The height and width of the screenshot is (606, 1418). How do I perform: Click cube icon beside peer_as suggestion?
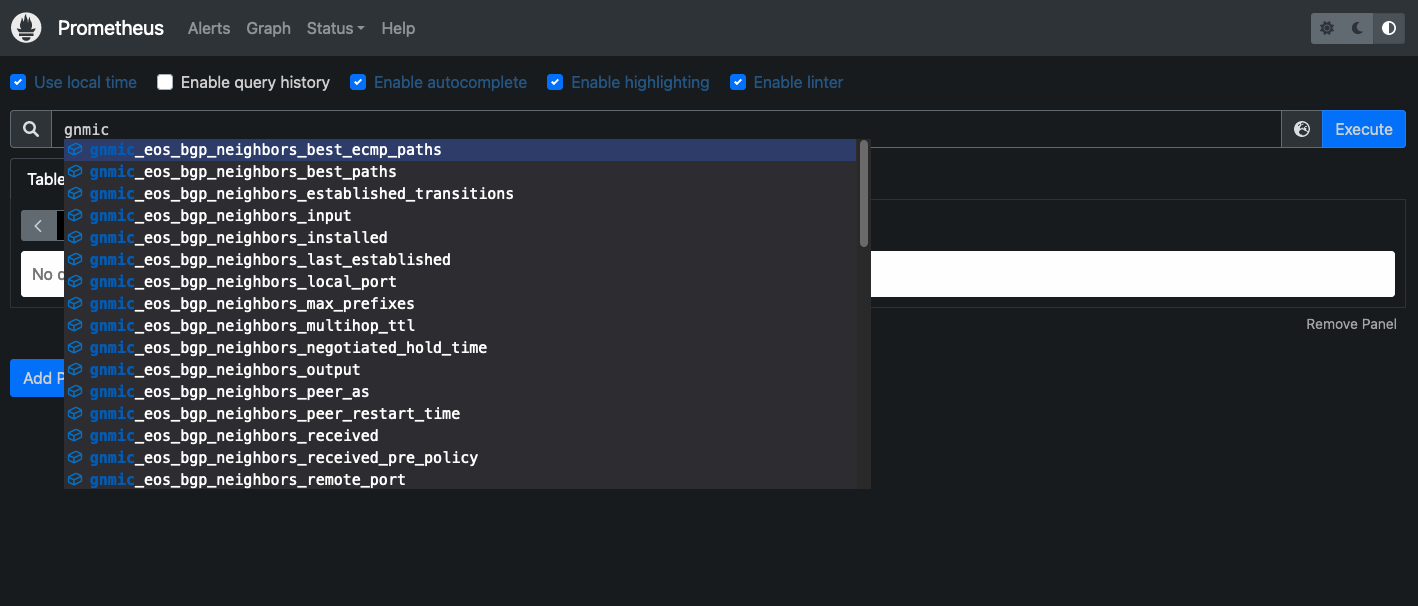coord(76,392)
